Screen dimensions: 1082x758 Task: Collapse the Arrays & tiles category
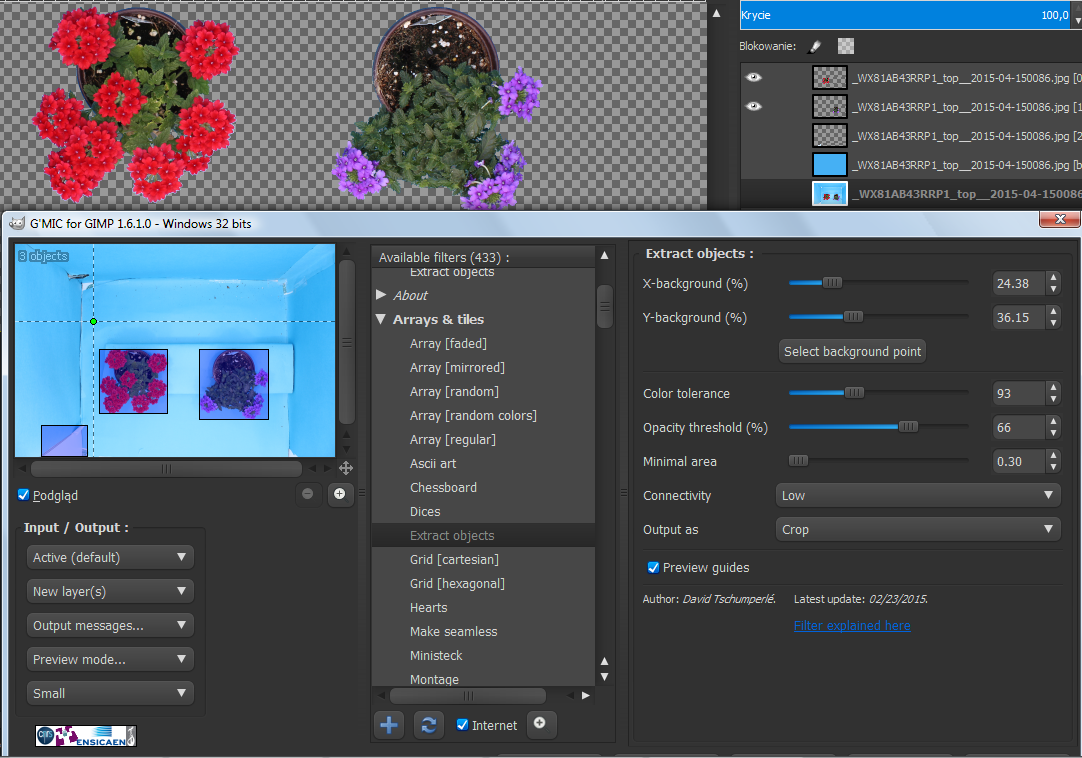[x=380, y=320]
